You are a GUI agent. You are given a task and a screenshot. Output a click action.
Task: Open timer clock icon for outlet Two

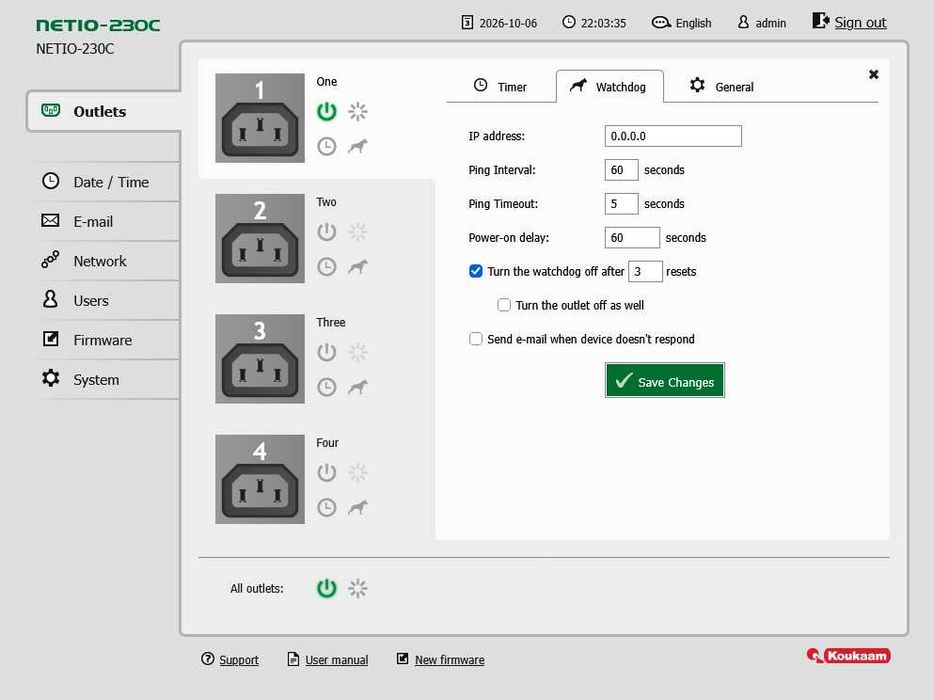pyautogui.click(x=326, y=267)
